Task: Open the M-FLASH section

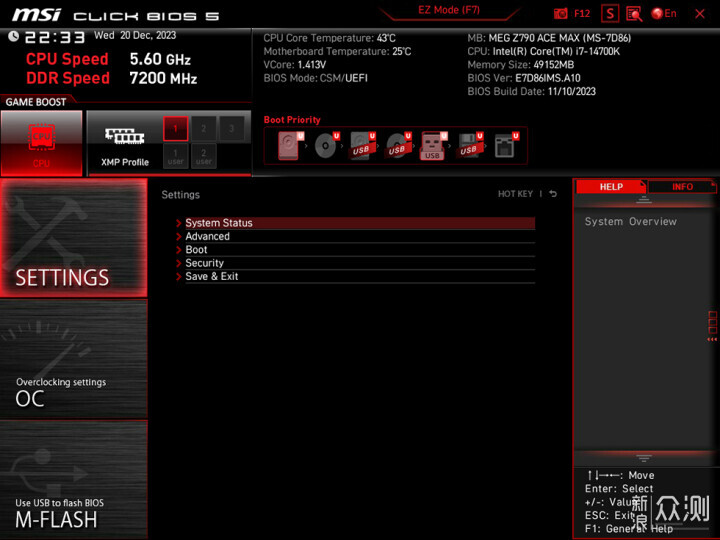Action: 73,479
